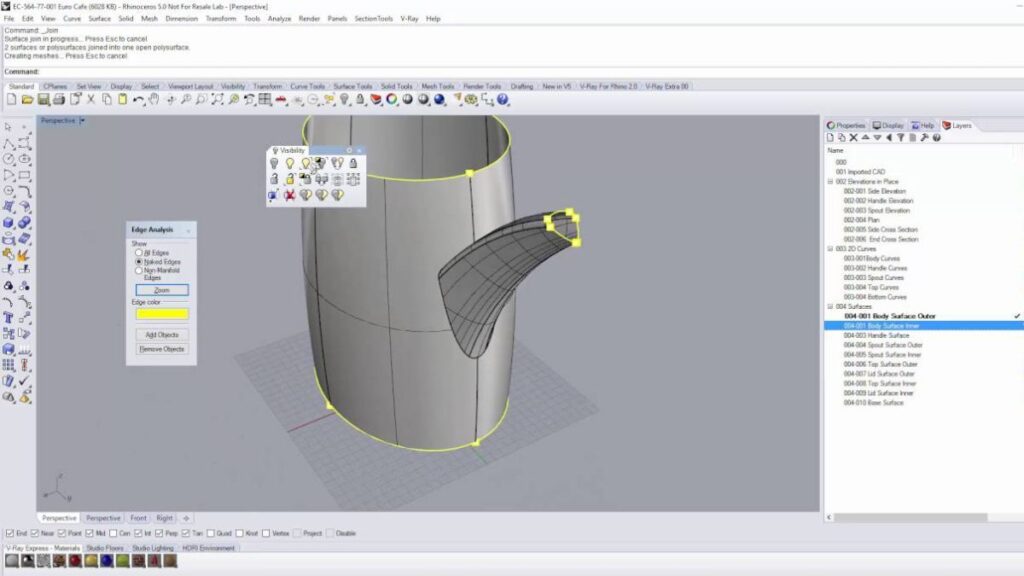Select the Pan hand tool icon

coord(152,100)
